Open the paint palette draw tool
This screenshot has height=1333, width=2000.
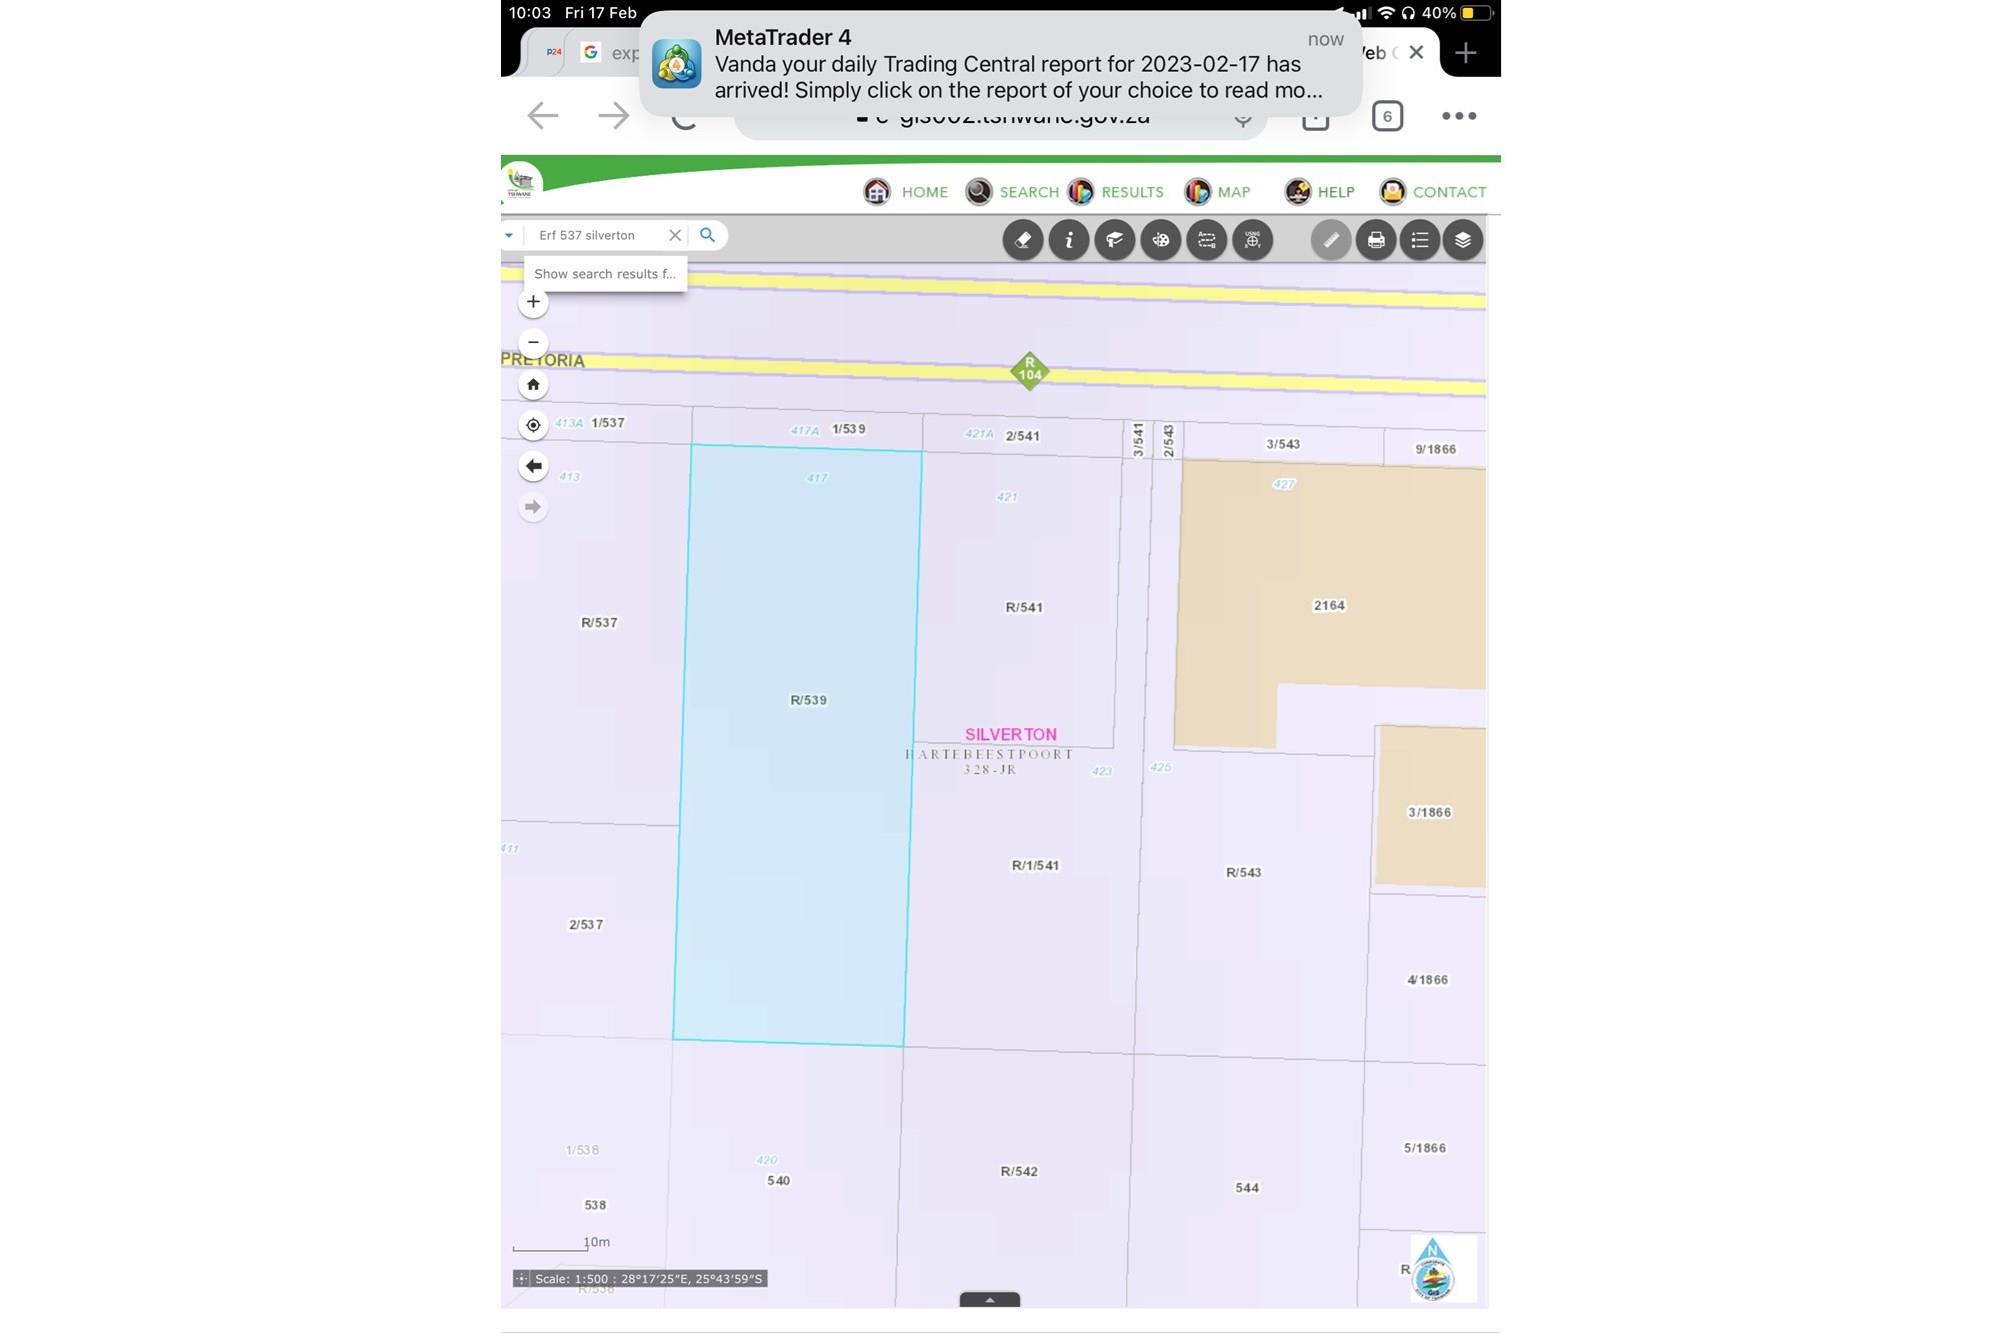[1160, 240]
